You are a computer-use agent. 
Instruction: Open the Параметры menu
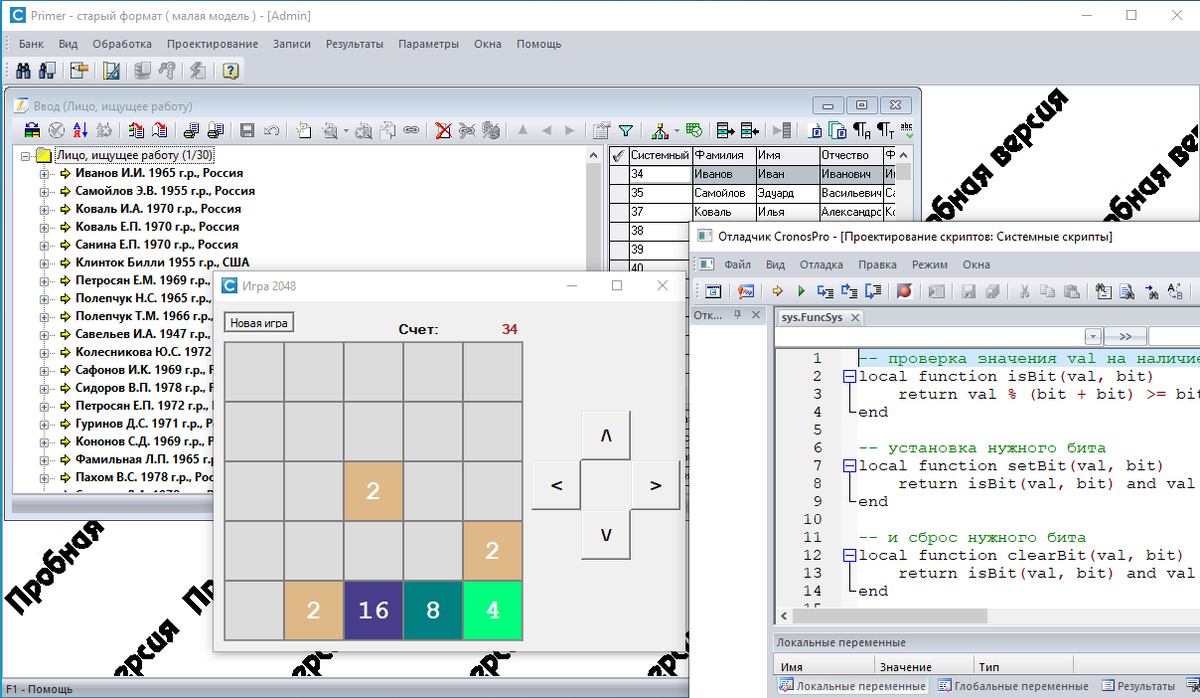coord(428,44)
